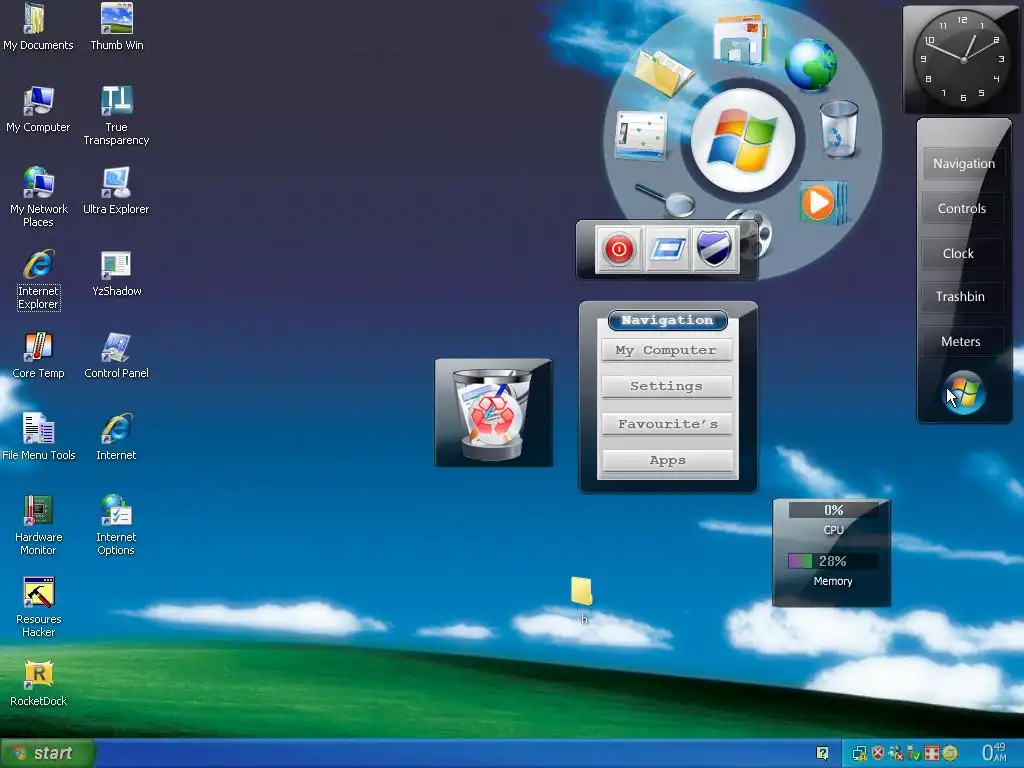This screenshot has height=768, width=1024.
Task: Launch Resoures Hacker shortcut
Action: [x=38, y=607]
